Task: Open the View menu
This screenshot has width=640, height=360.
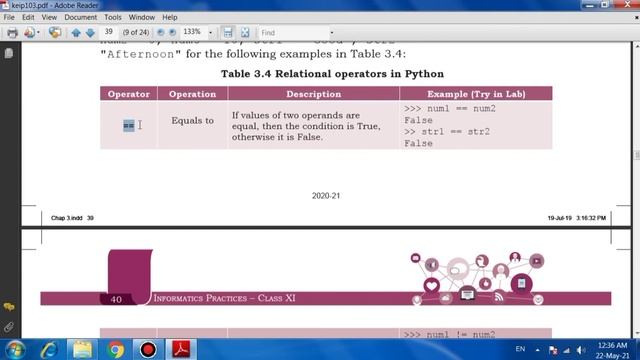Action: [49, 17]
